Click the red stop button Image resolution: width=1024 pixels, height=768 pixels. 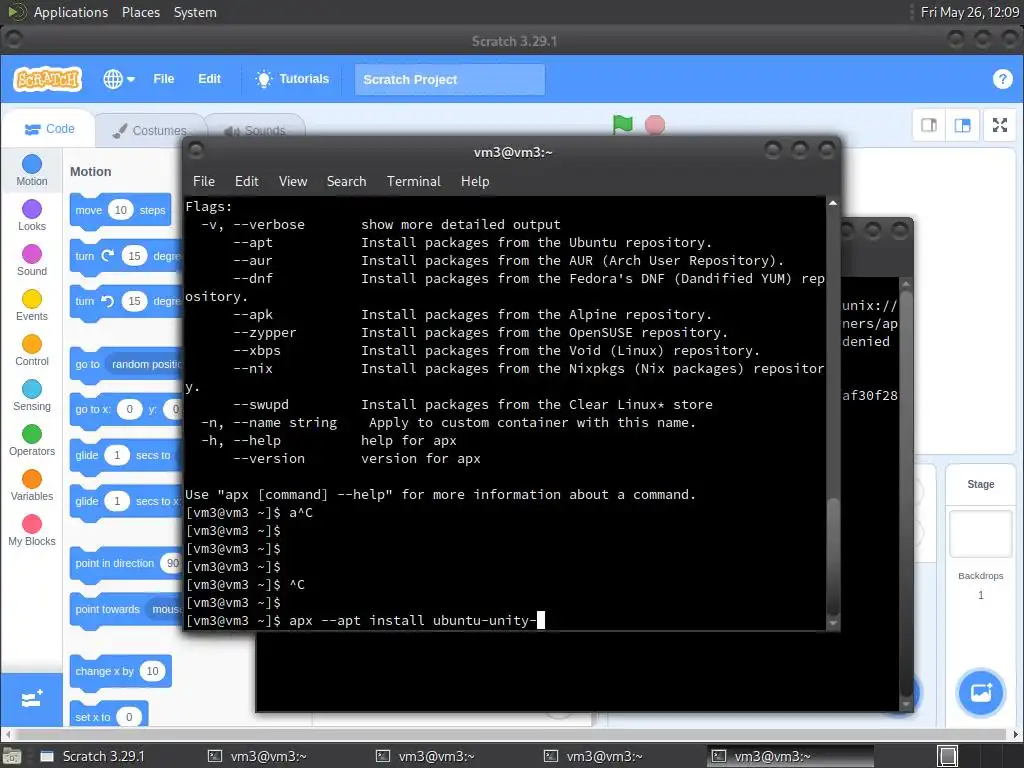654,125
